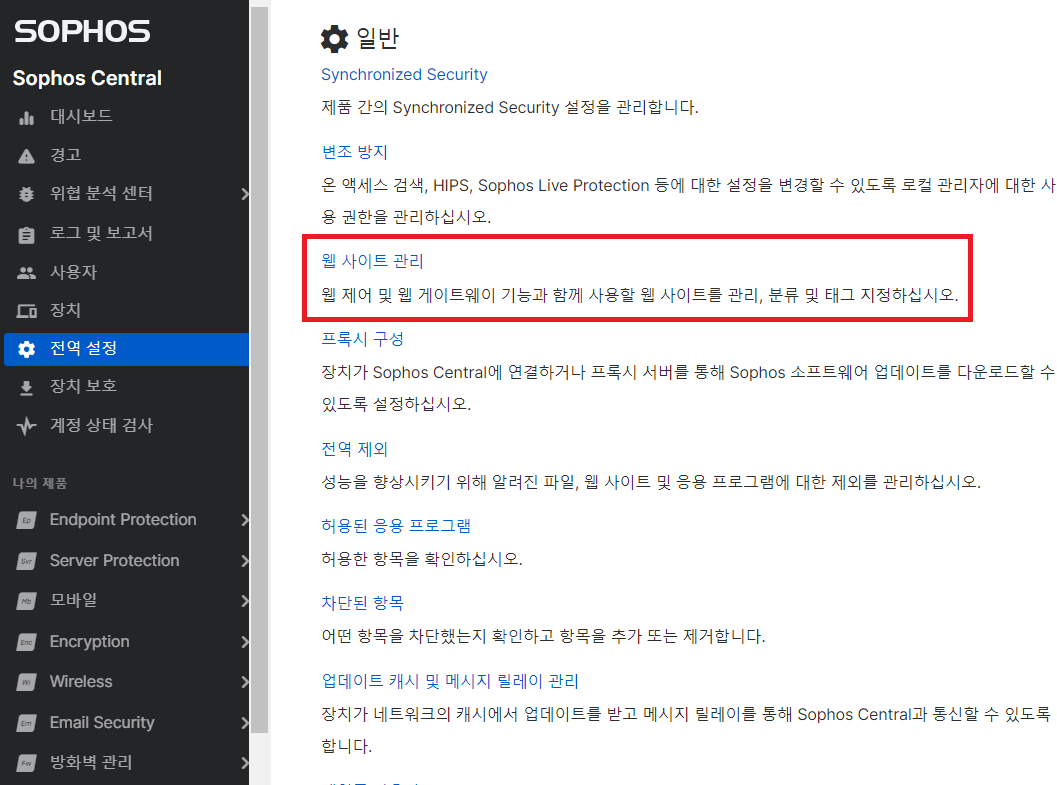Click the Sophos Central title text

(x=87, y=78)
